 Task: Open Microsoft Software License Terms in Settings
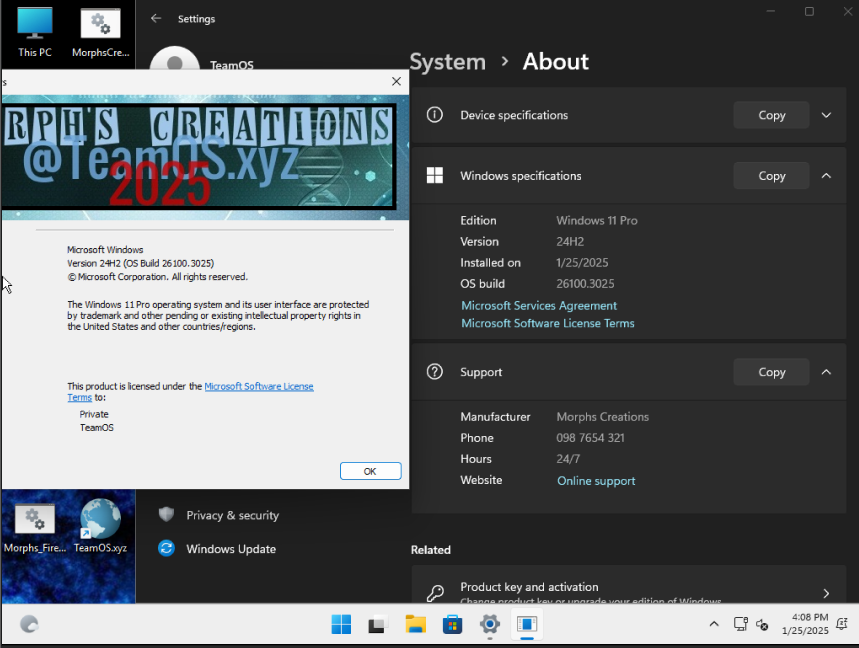pyautogui.click(x=548, y=323)
